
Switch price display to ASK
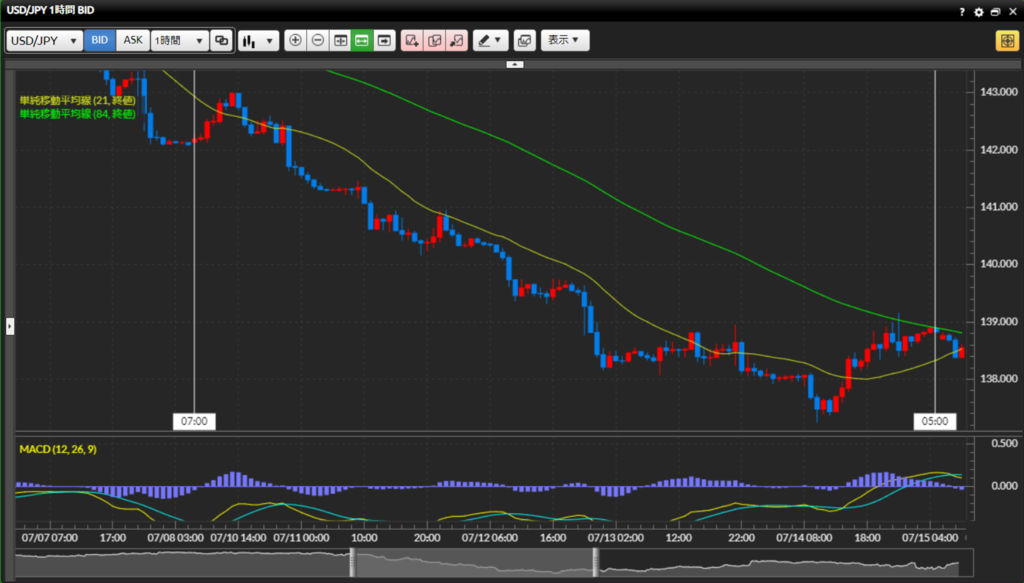point(133,41)
